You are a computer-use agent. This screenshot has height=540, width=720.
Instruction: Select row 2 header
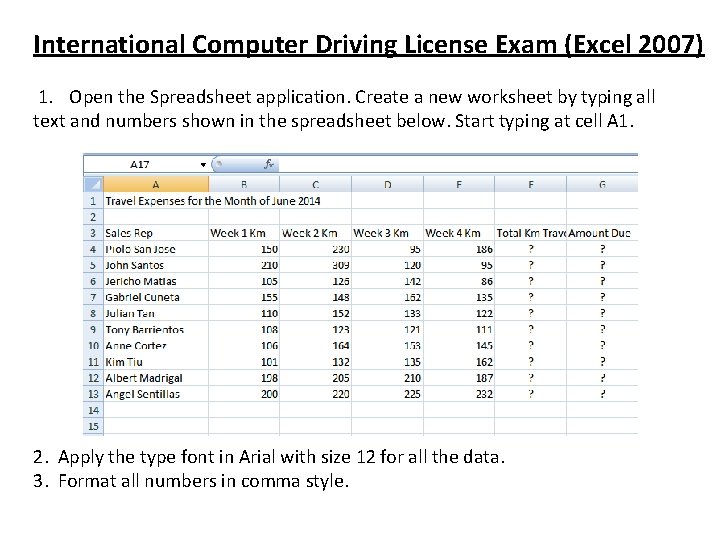point(93,217)
